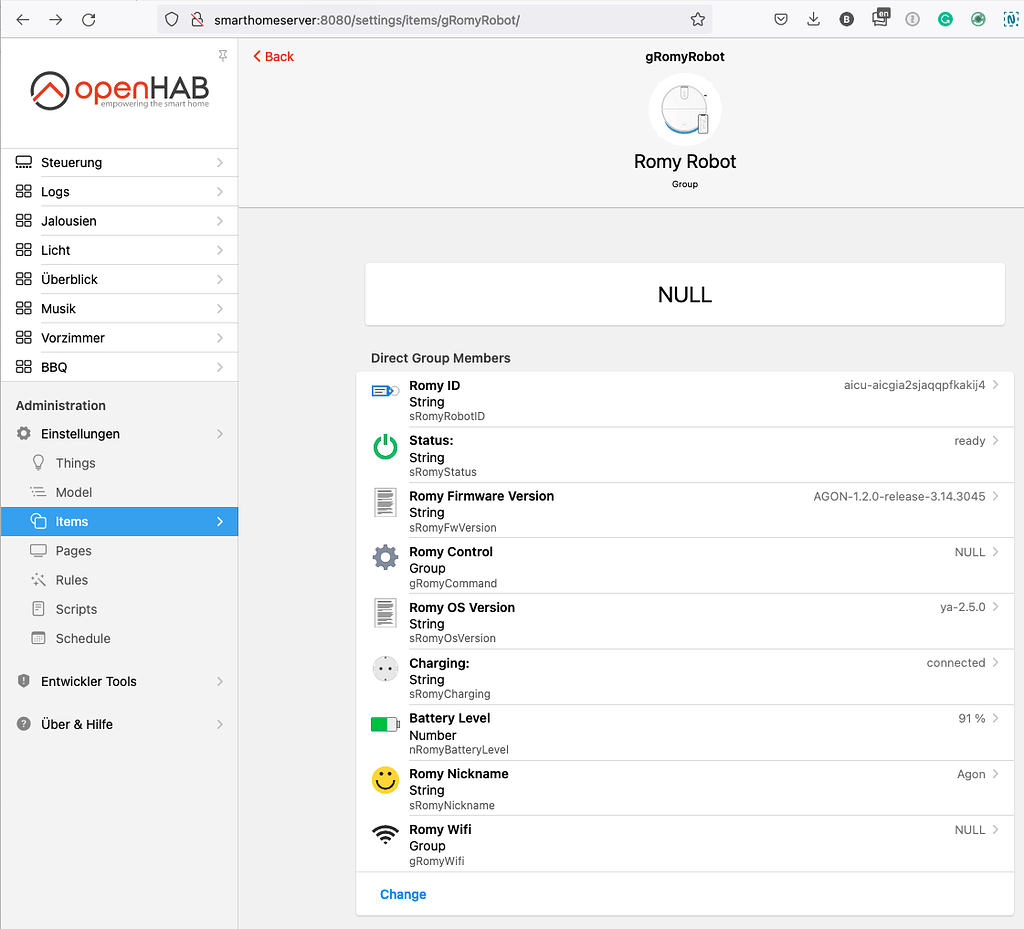The width and height of the screenshot is (1024, 929).
Task: Click the Back link
Action: (x=274, y=57)
